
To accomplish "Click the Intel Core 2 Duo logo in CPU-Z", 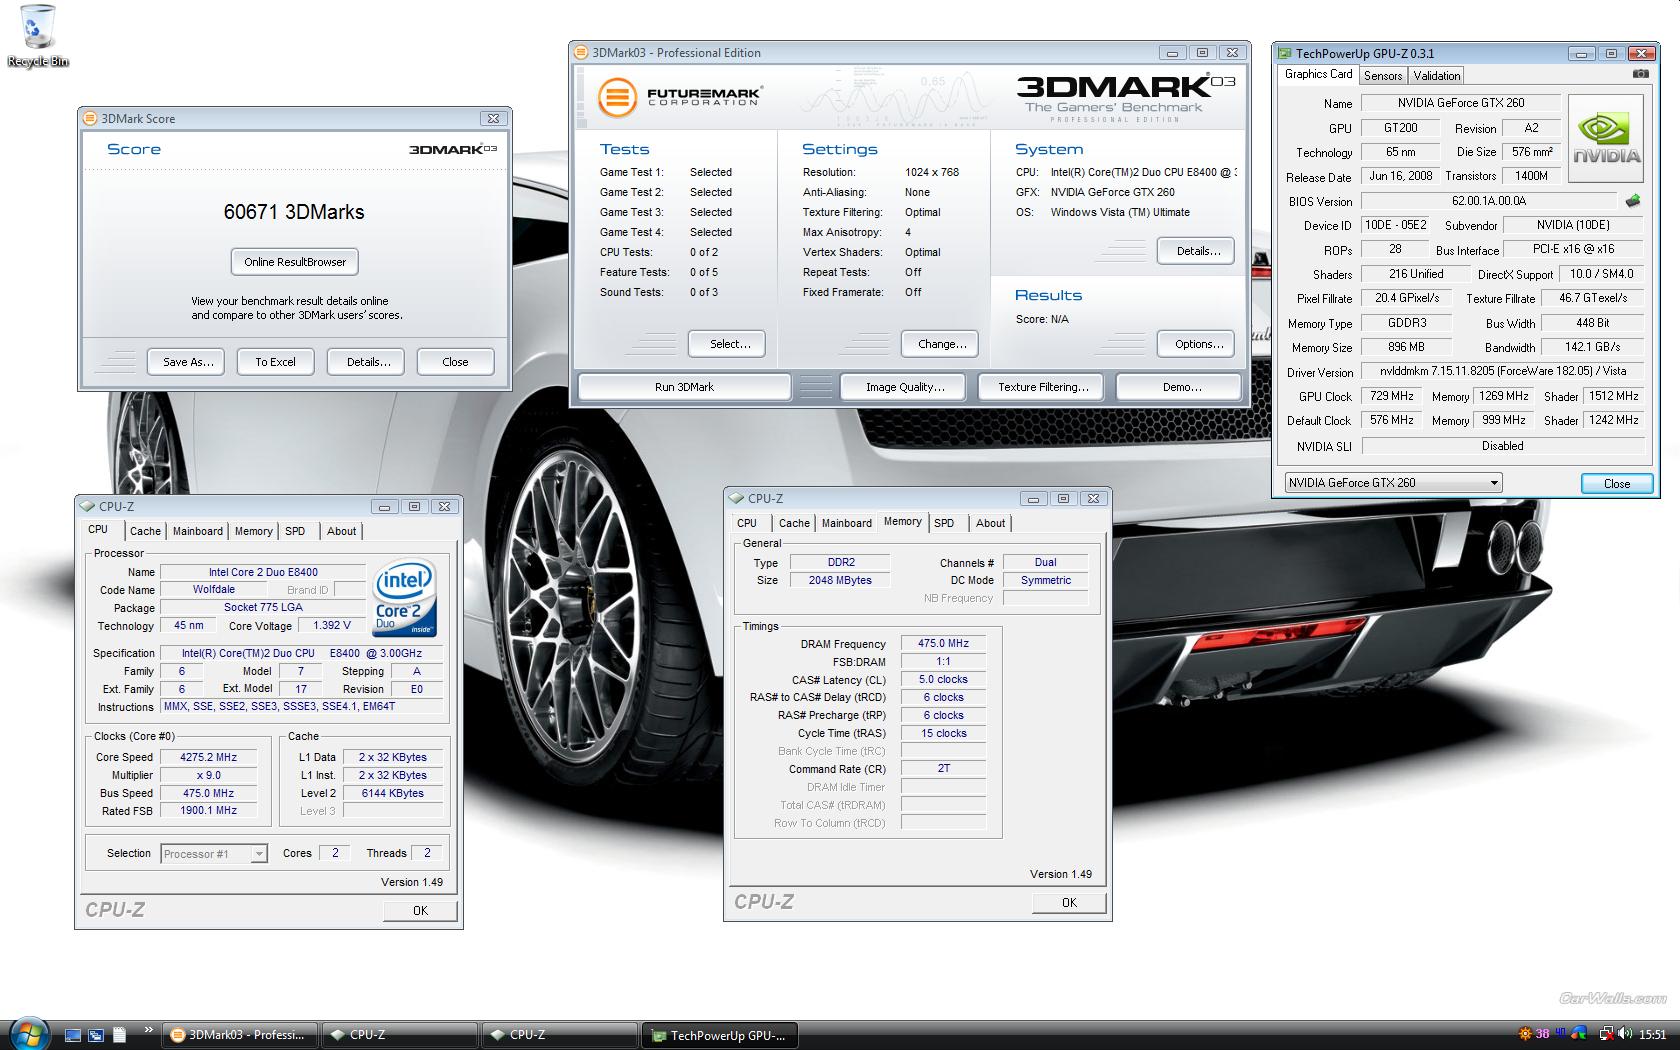I will click(404, 597).
